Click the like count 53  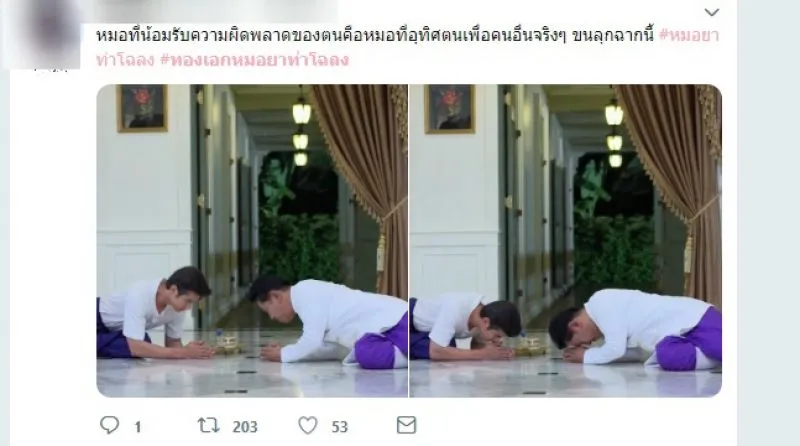tap(340, 427)
